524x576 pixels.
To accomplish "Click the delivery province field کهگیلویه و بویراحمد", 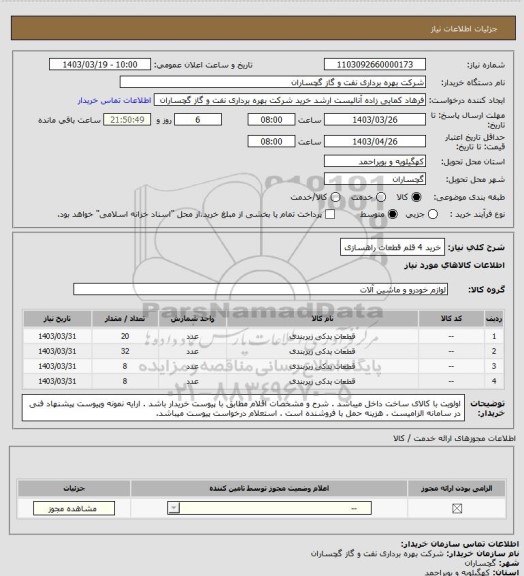I will click(375, 161).
